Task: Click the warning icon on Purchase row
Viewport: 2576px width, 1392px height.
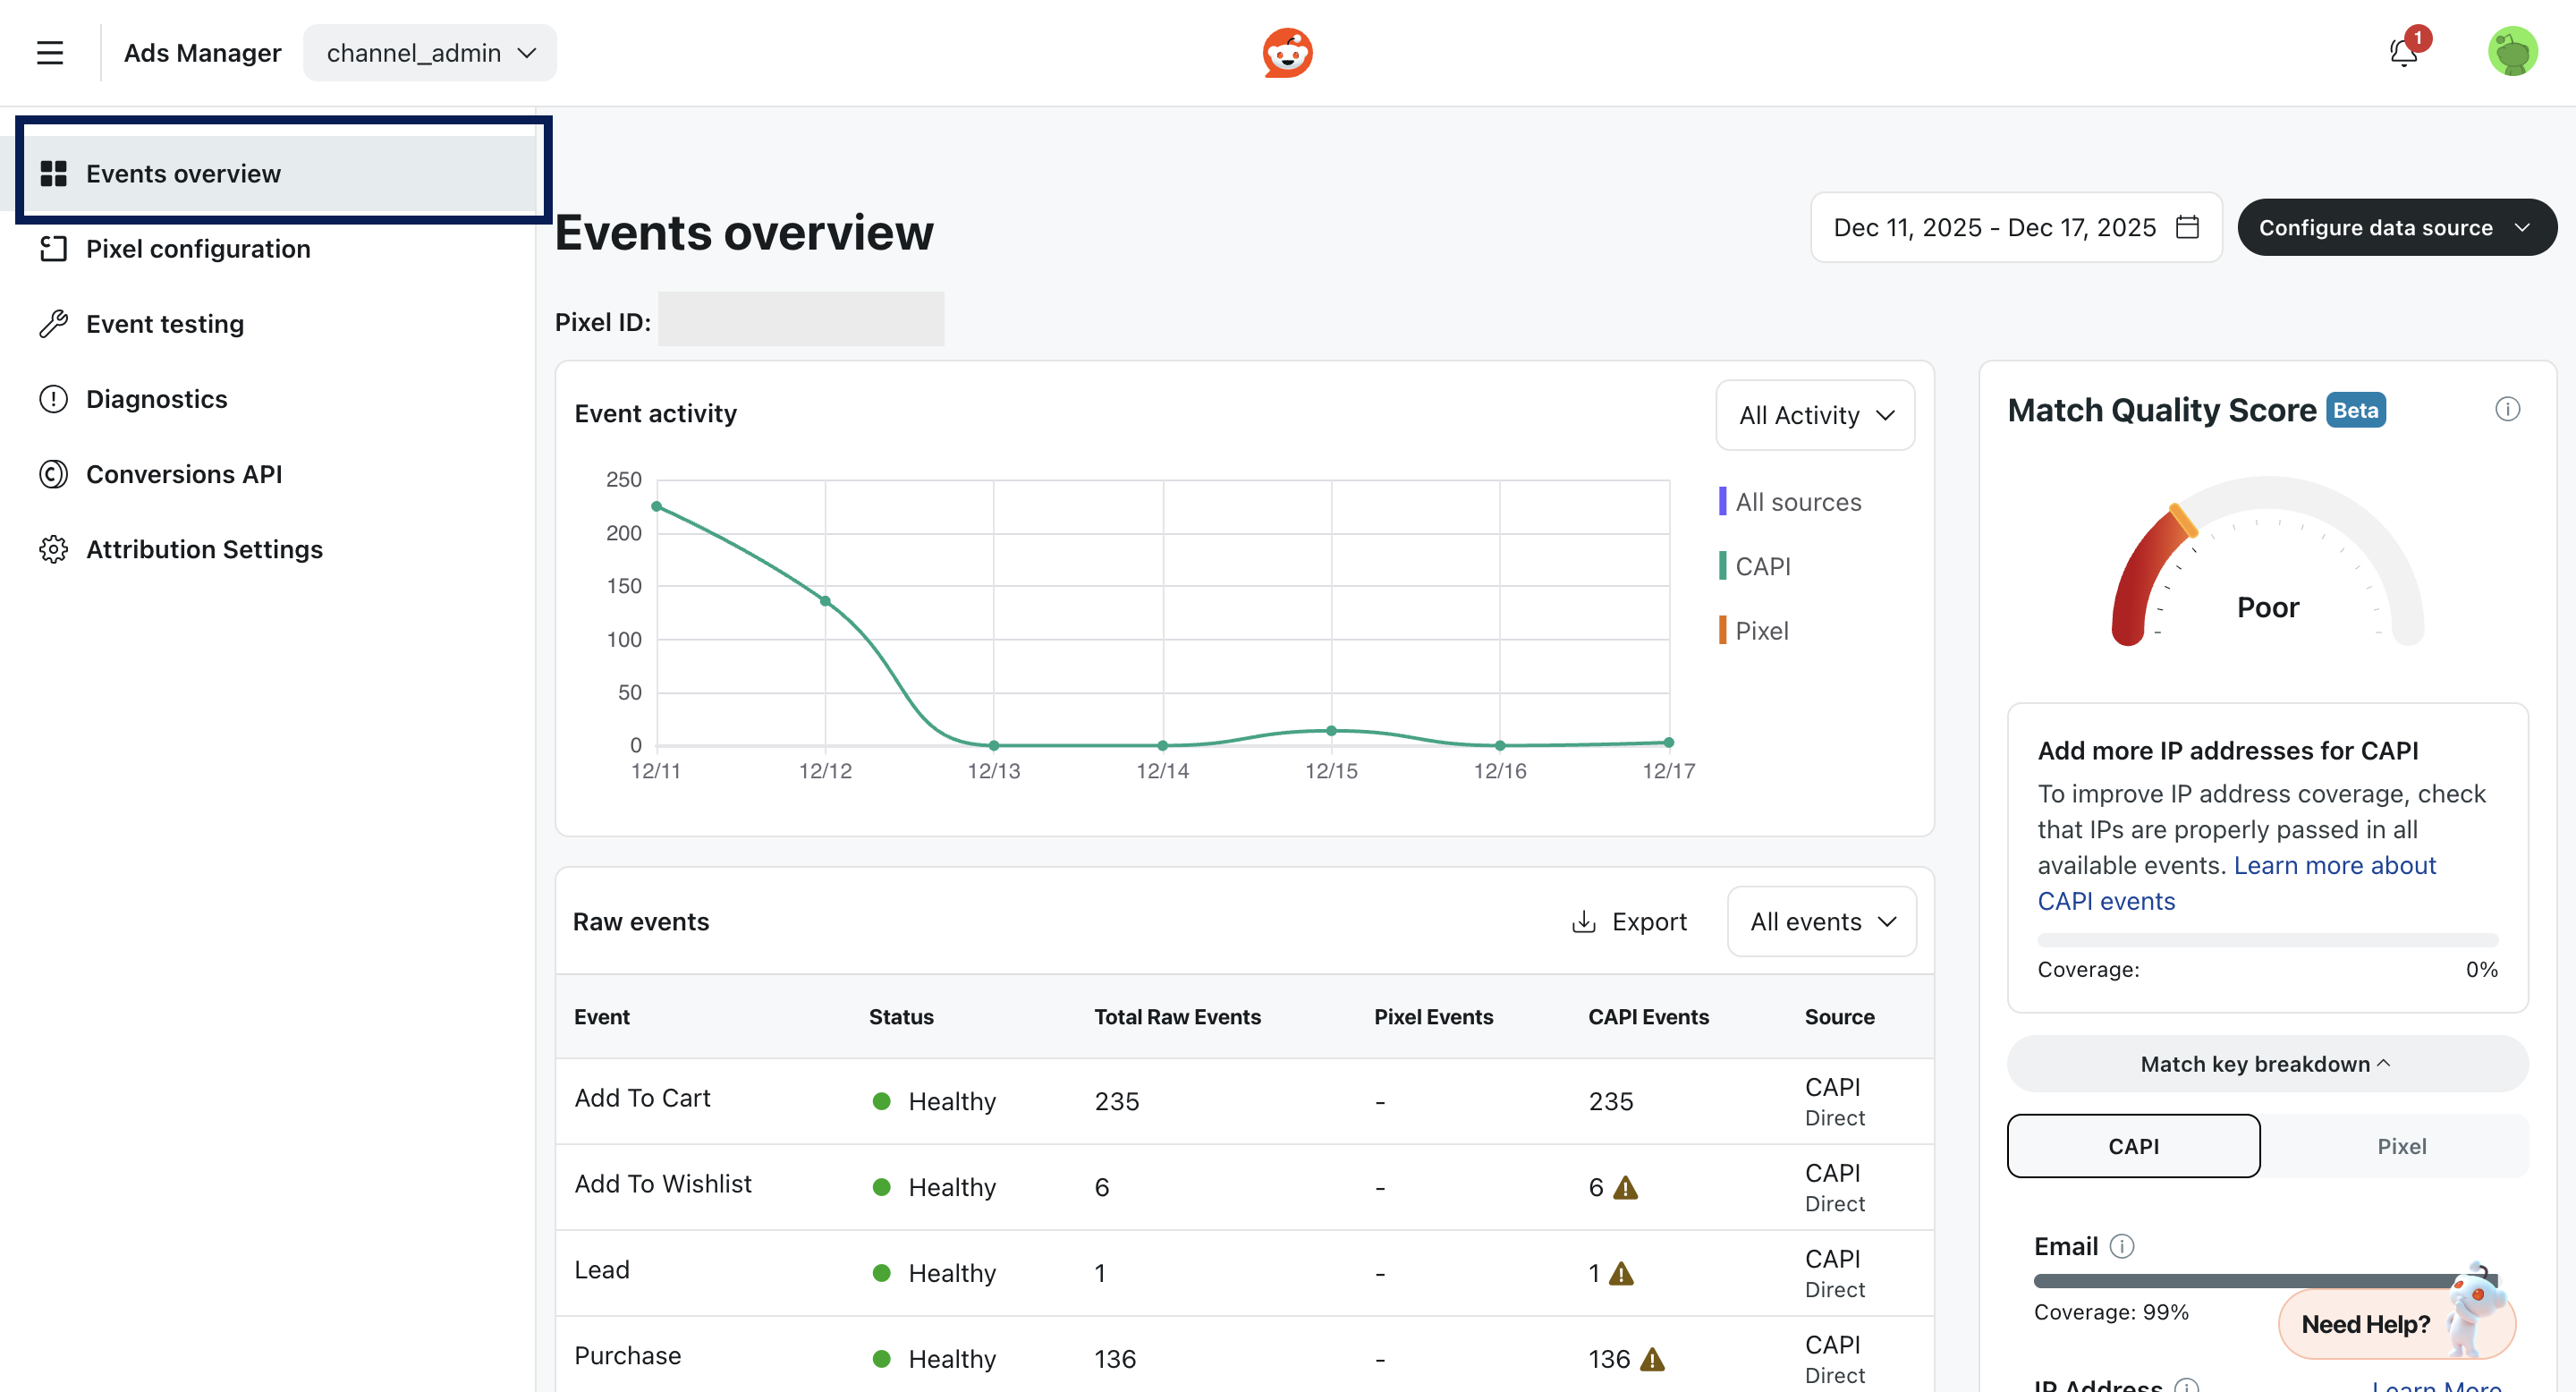Action: point(1653,1359)
